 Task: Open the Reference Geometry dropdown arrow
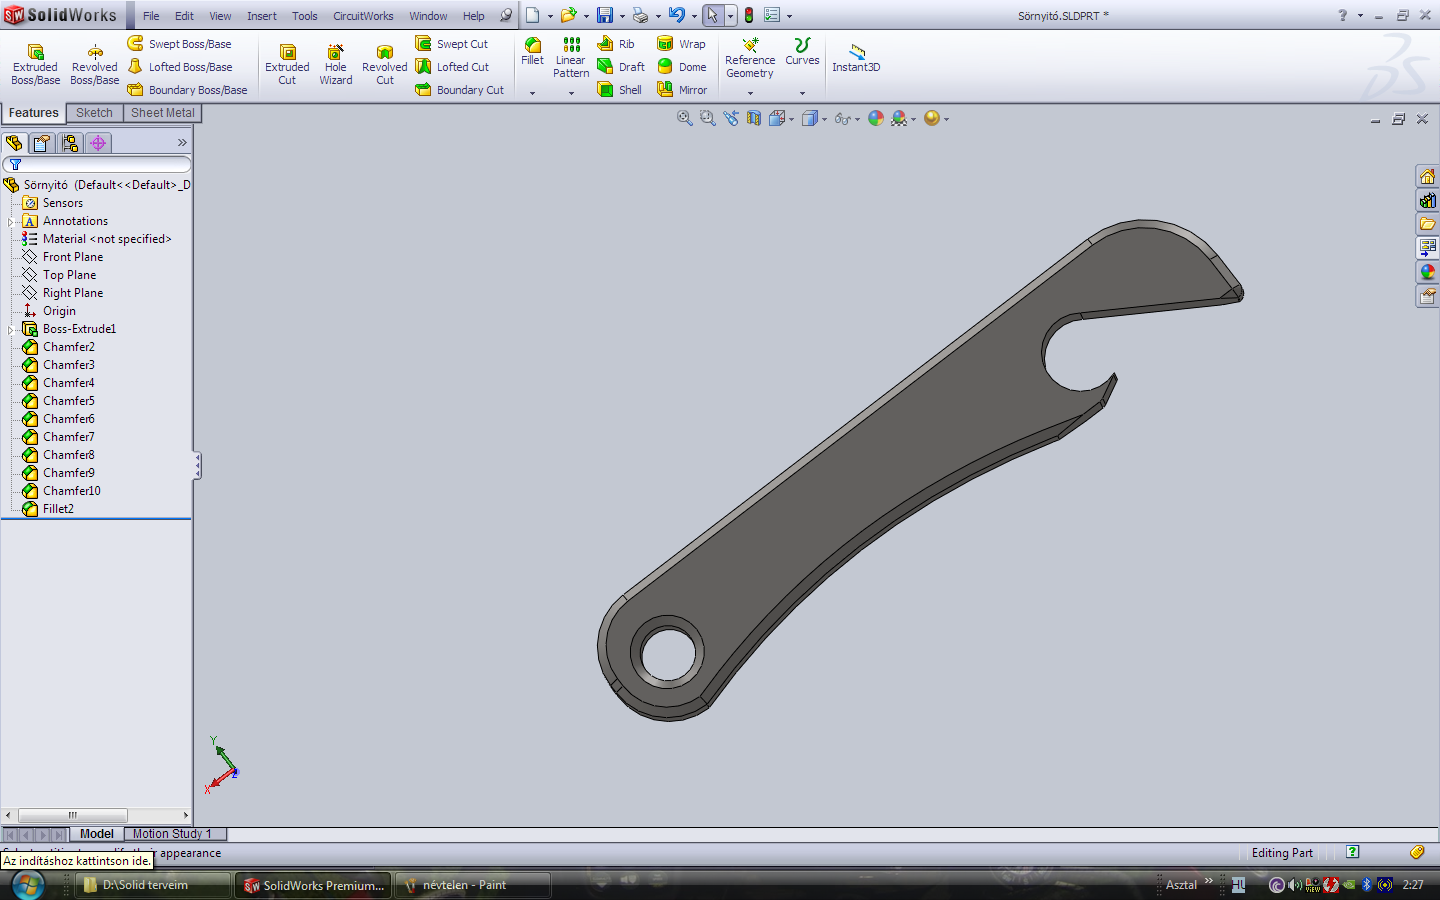(750, 93)
